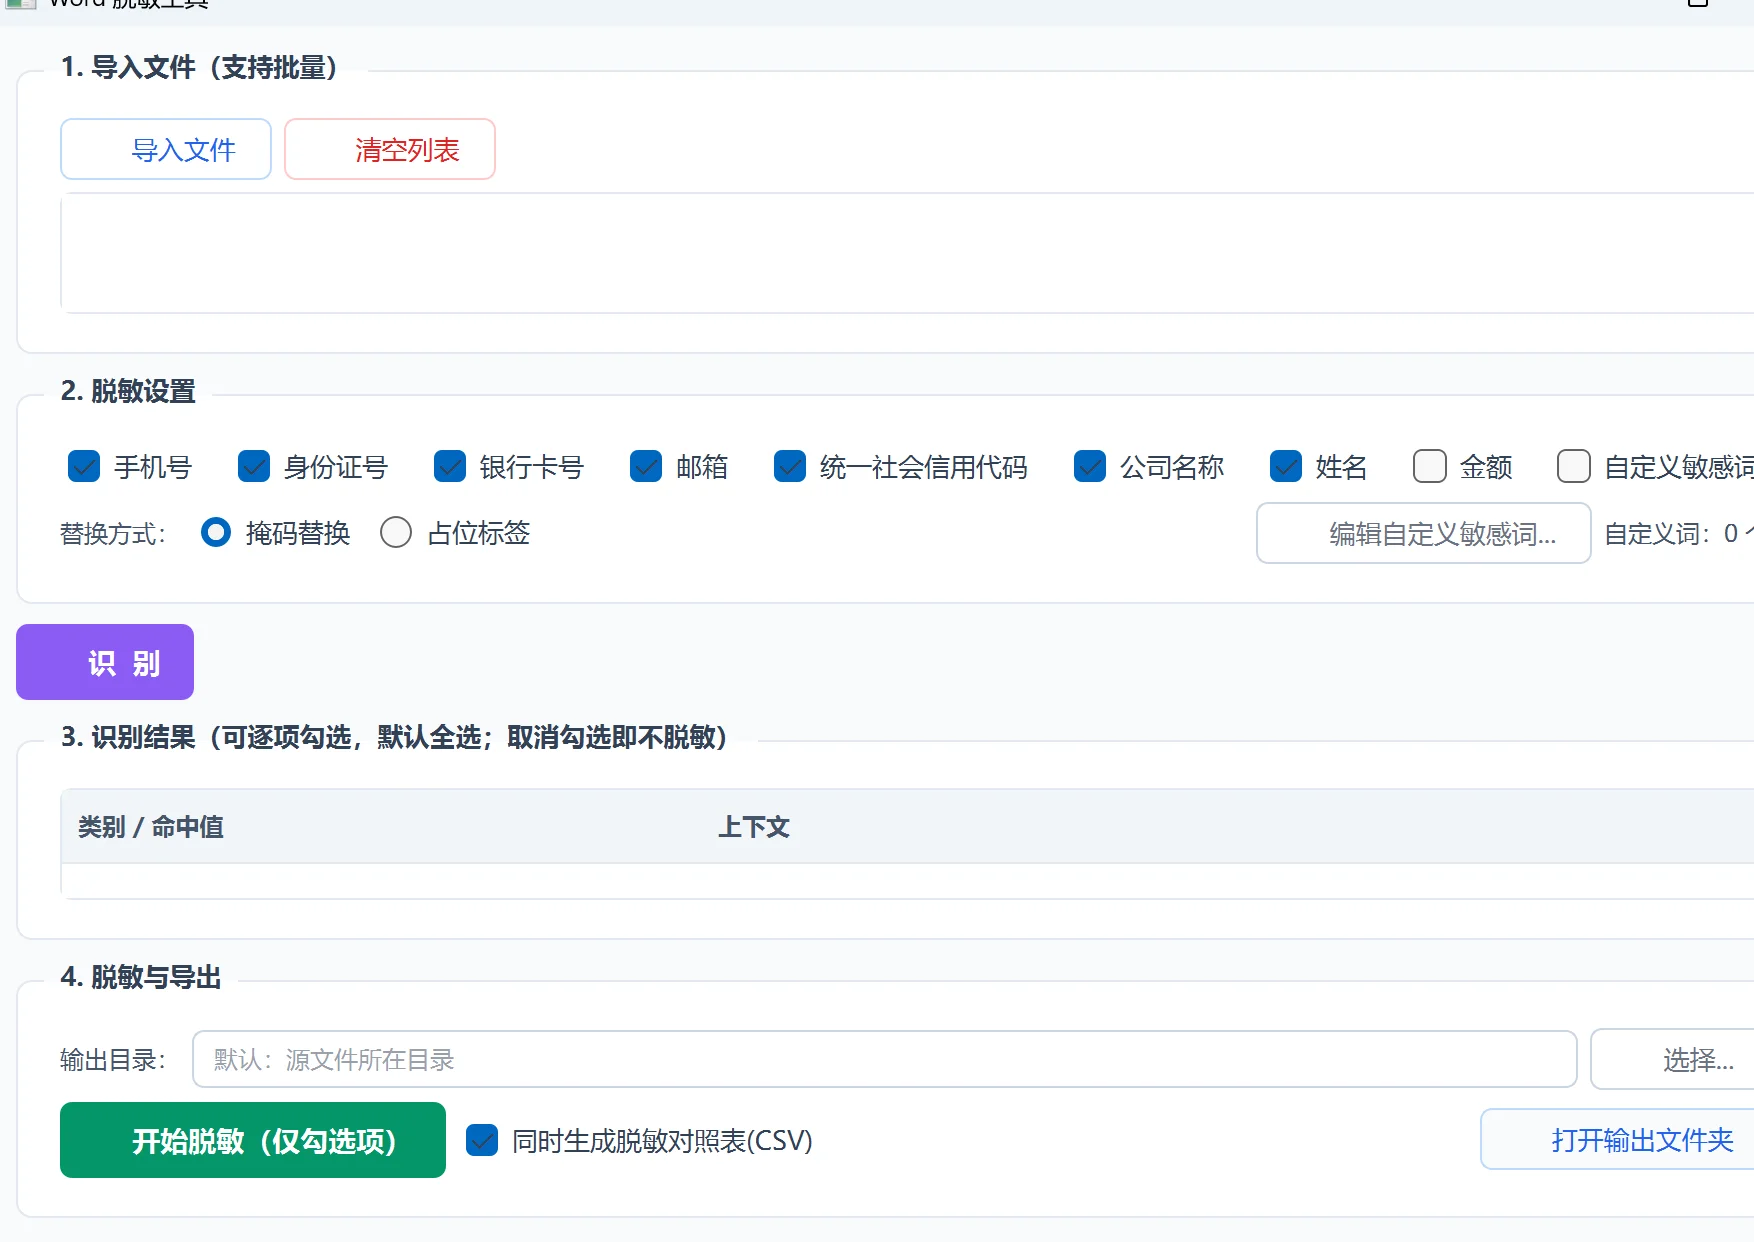Screen dimensions: 1754x1242
Task: Click the imported file list area
Action: pos(907,253)
